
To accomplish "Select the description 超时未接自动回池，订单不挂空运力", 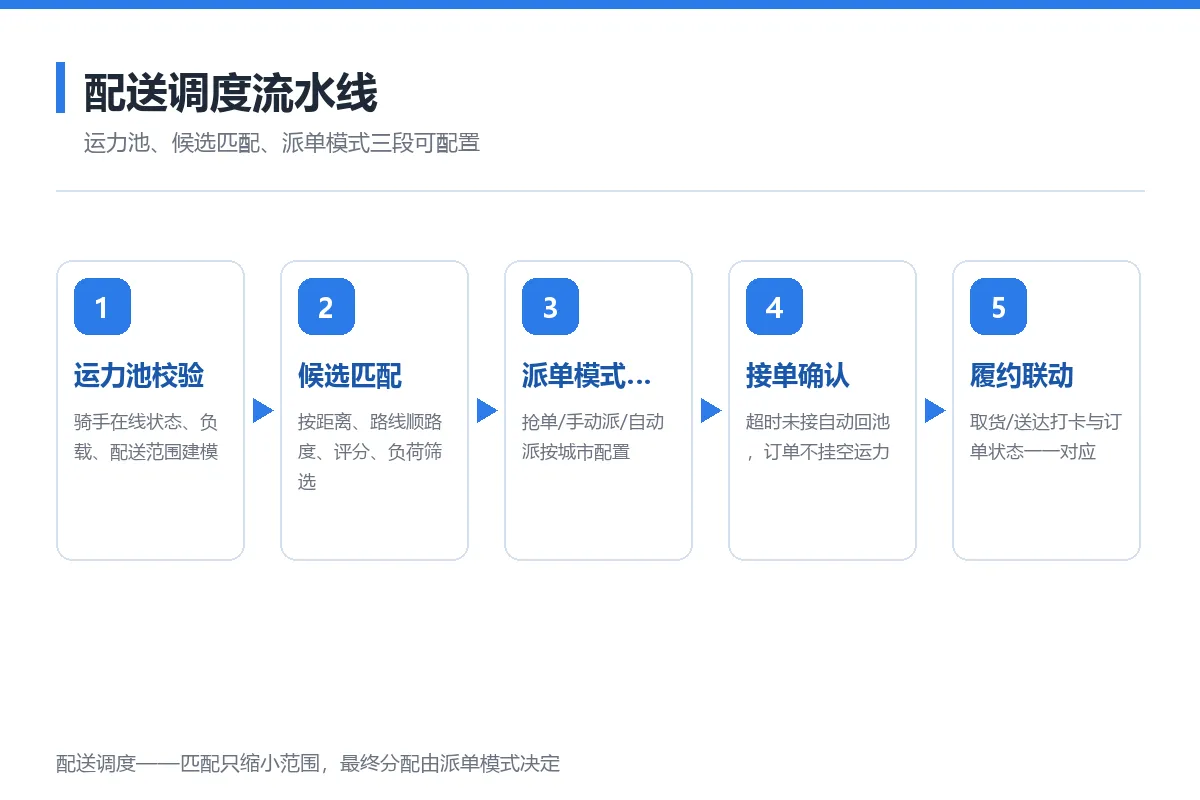I will click(818, 437).
